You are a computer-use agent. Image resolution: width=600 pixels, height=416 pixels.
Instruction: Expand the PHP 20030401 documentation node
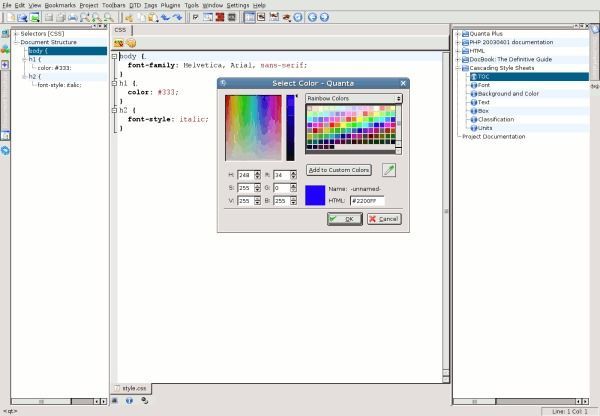click(x=458, y=42)
